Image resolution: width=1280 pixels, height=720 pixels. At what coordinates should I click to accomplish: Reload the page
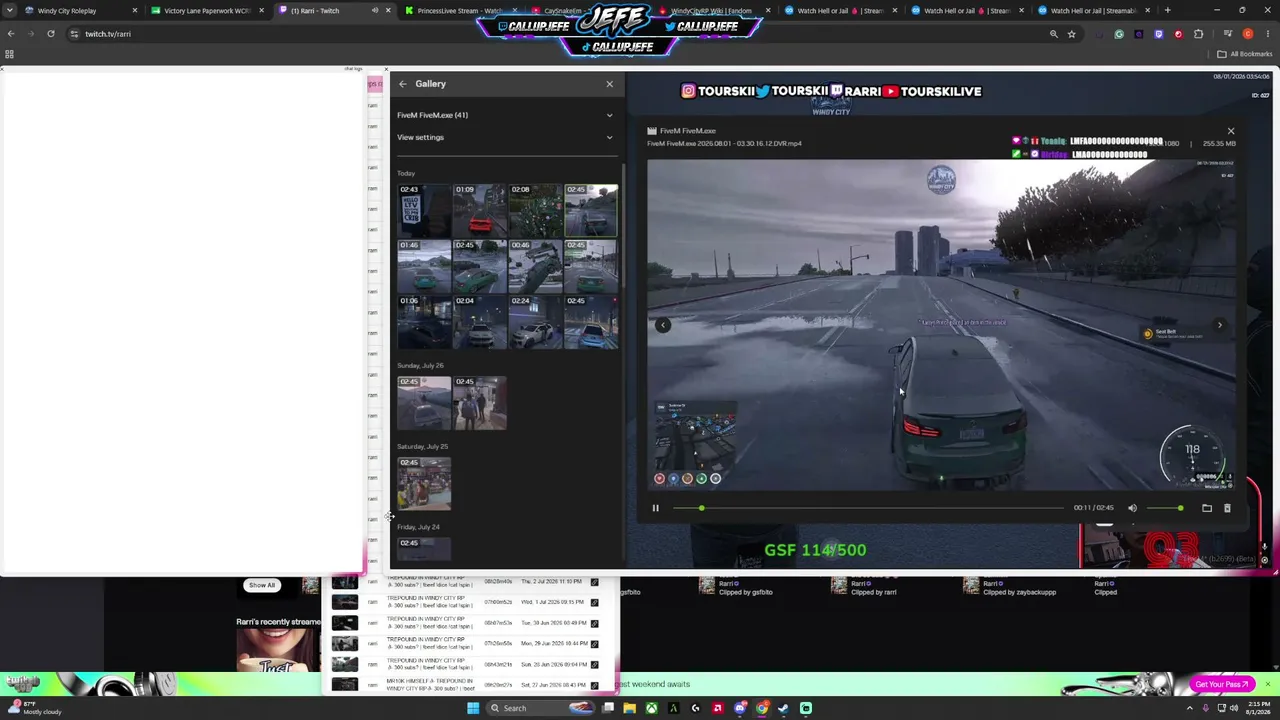[50, 34]
